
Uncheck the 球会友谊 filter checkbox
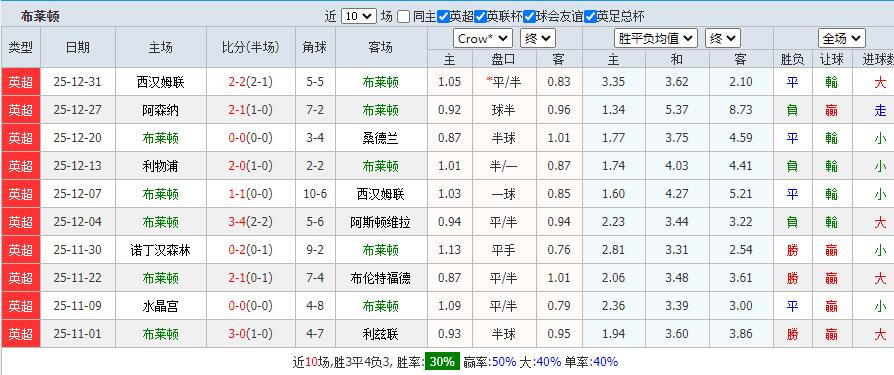point(530,17)
